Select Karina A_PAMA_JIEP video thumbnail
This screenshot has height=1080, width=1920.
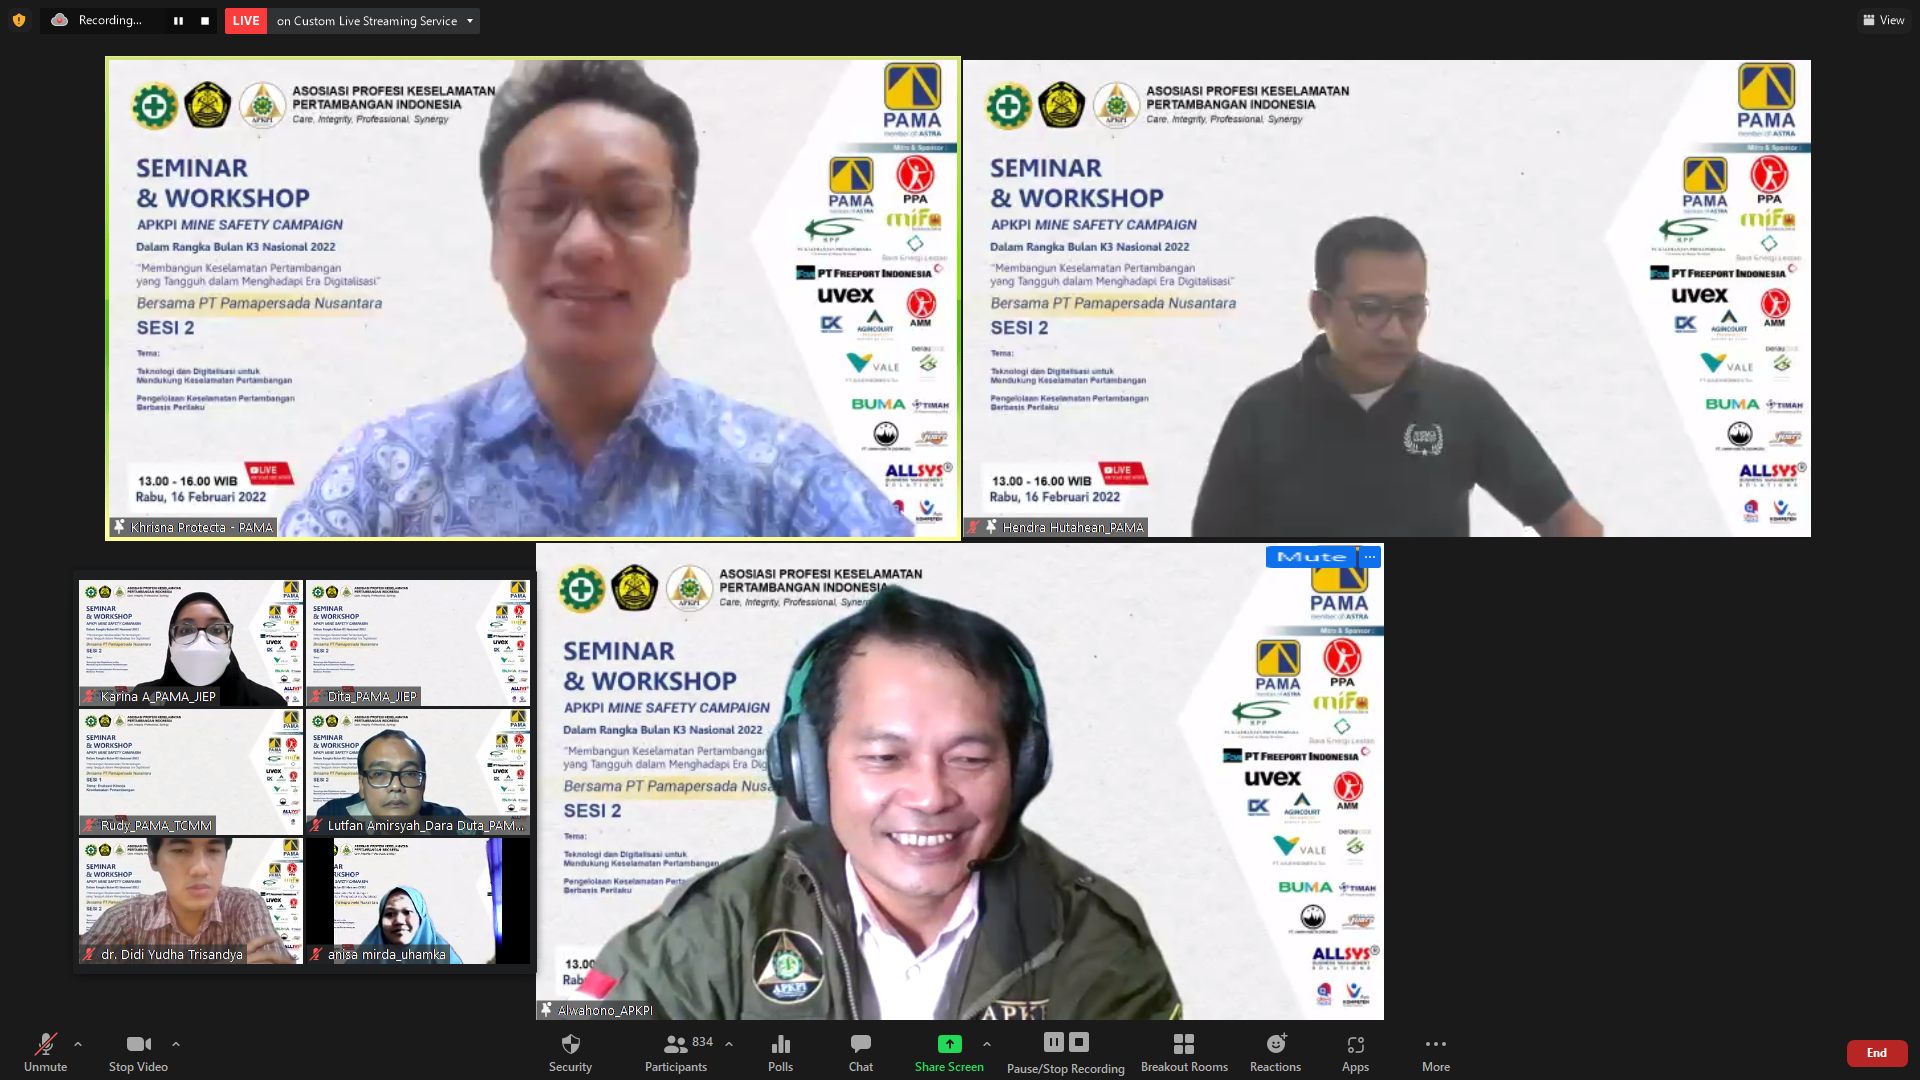tap(190, 642)
